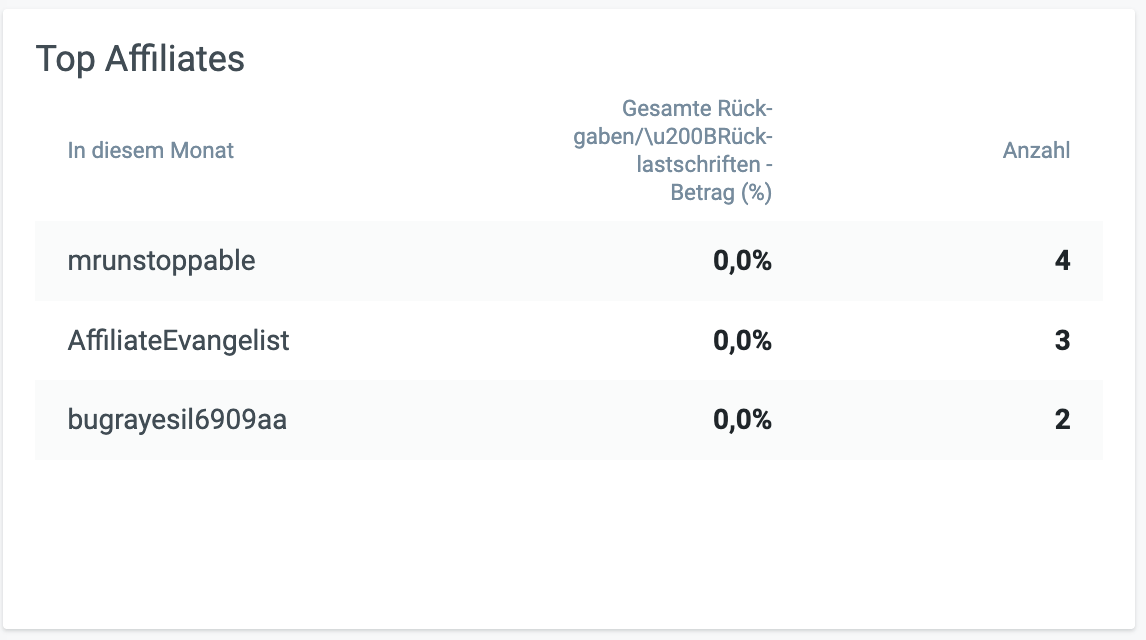Click the 0,0% value for AffiliateEvangelist
Screen dimensions: 1146x640
click(x=742, y=340)
